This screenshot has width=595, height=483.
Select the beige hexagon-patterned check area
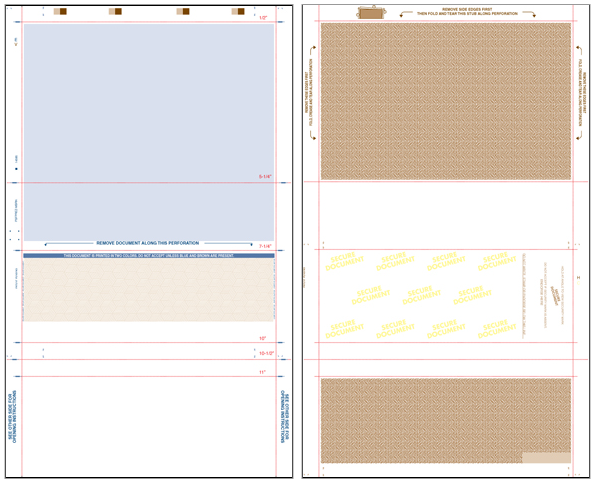point(149,290)
